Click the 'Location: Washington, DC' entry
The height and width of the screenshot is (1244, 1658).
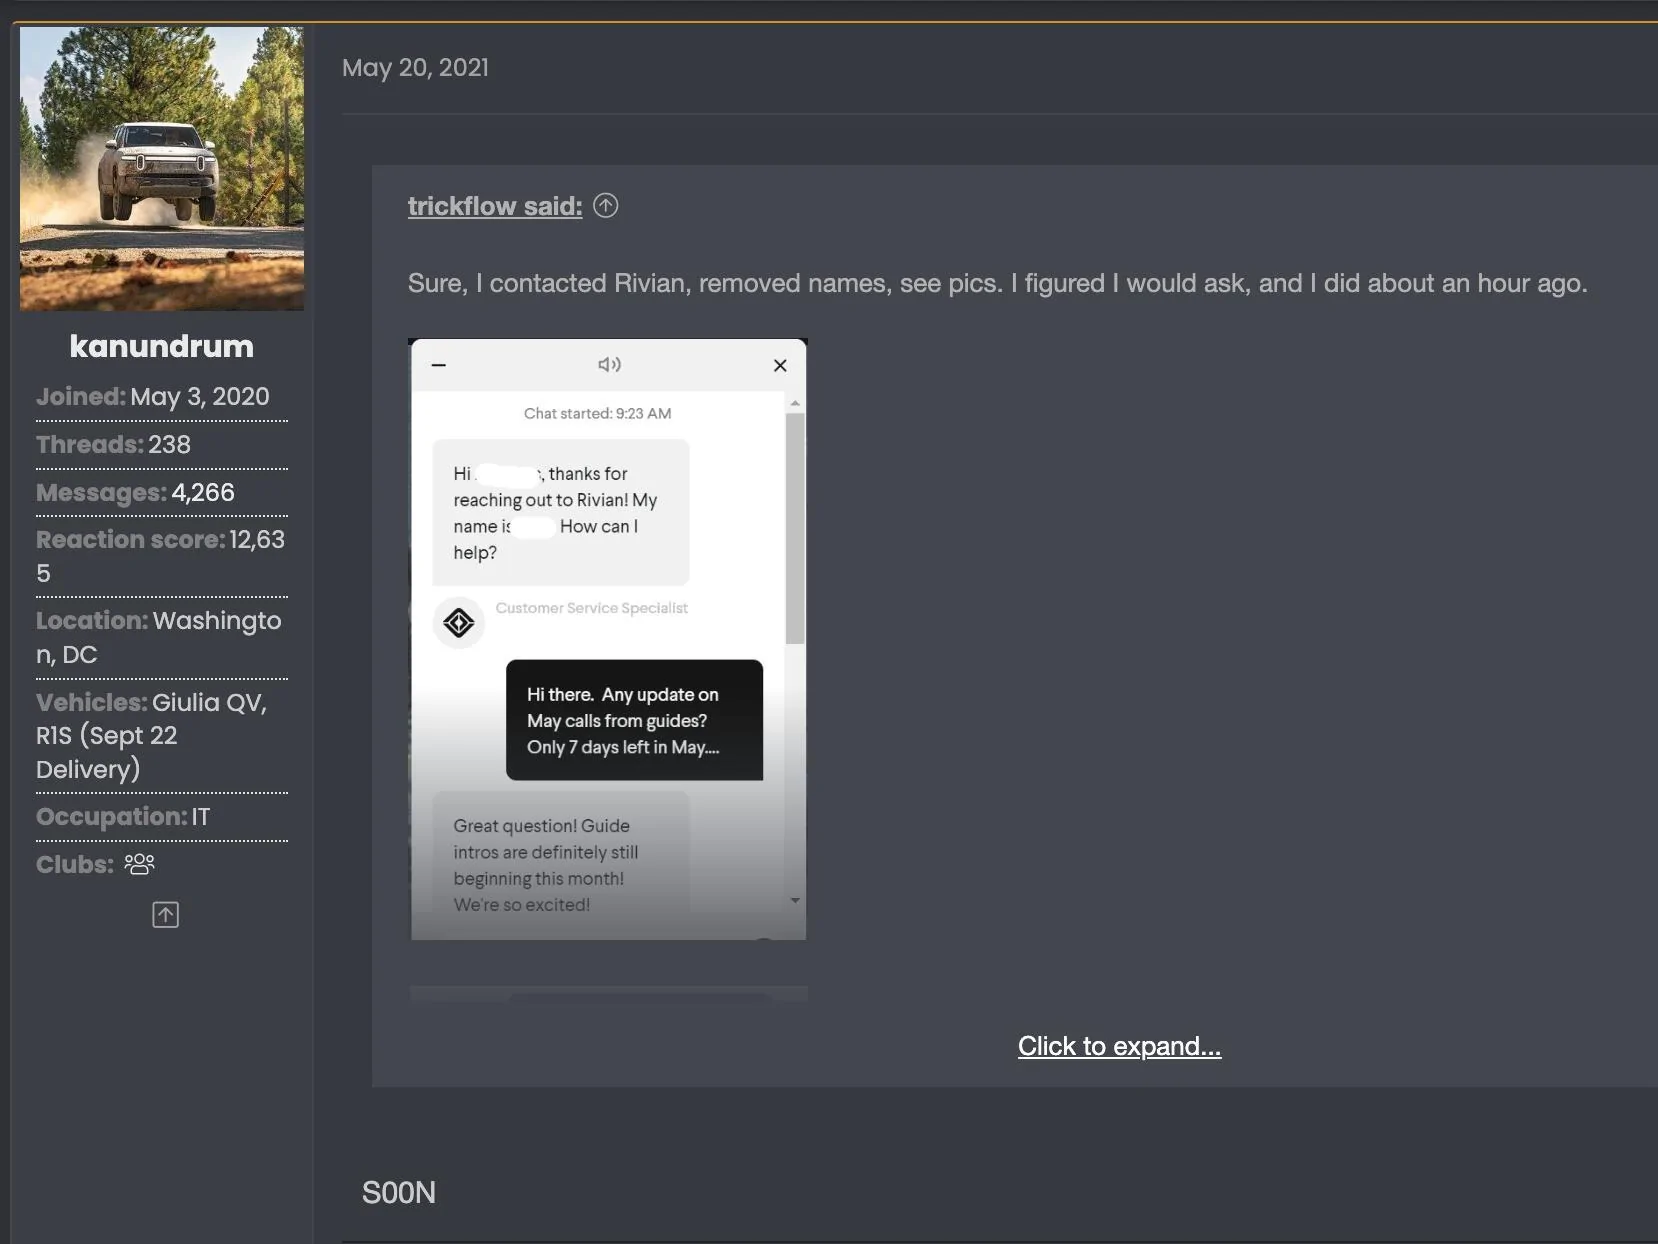point(159,637)
